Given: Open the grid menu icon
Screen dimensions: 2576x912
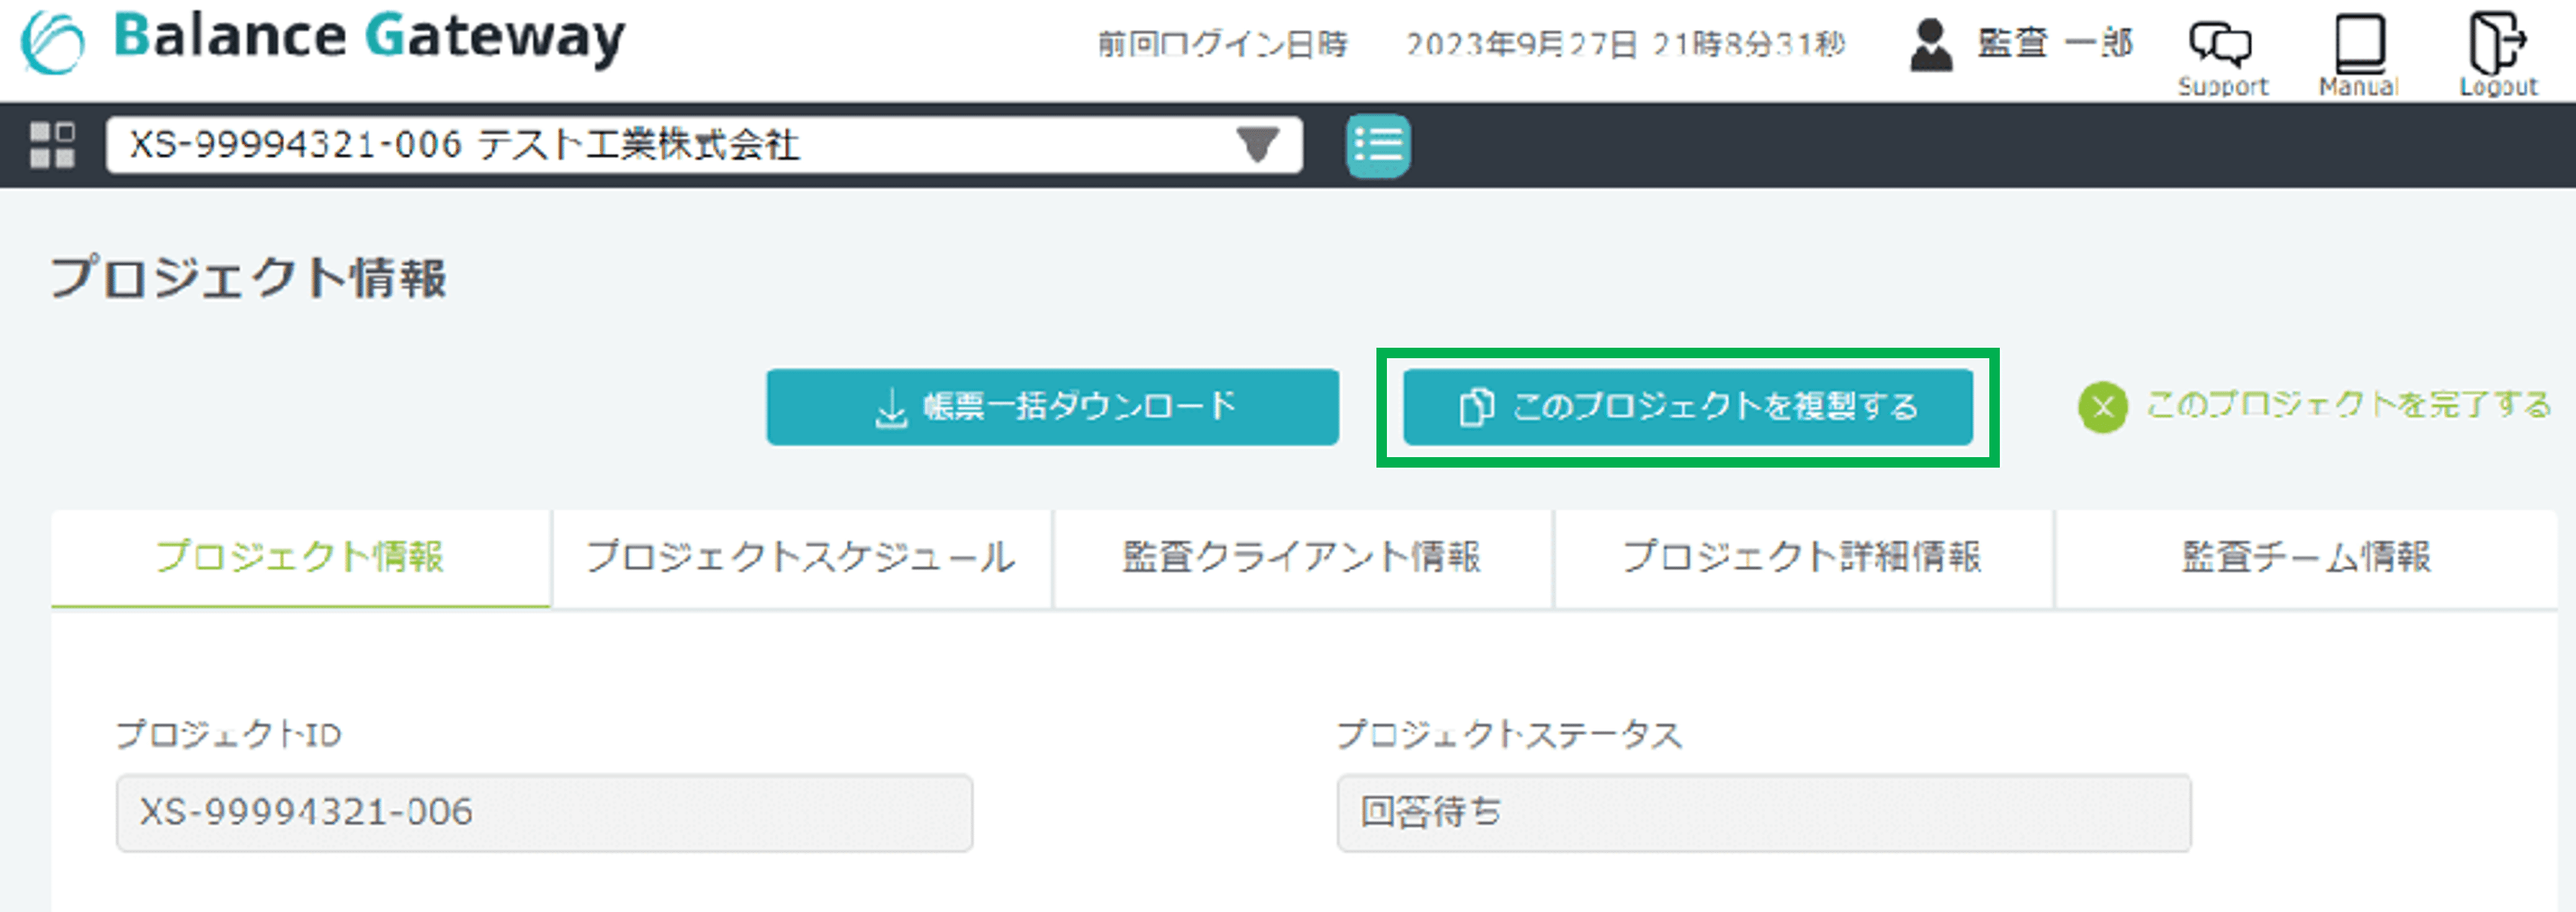Looking at the screenshot, I should coord(52,146).
